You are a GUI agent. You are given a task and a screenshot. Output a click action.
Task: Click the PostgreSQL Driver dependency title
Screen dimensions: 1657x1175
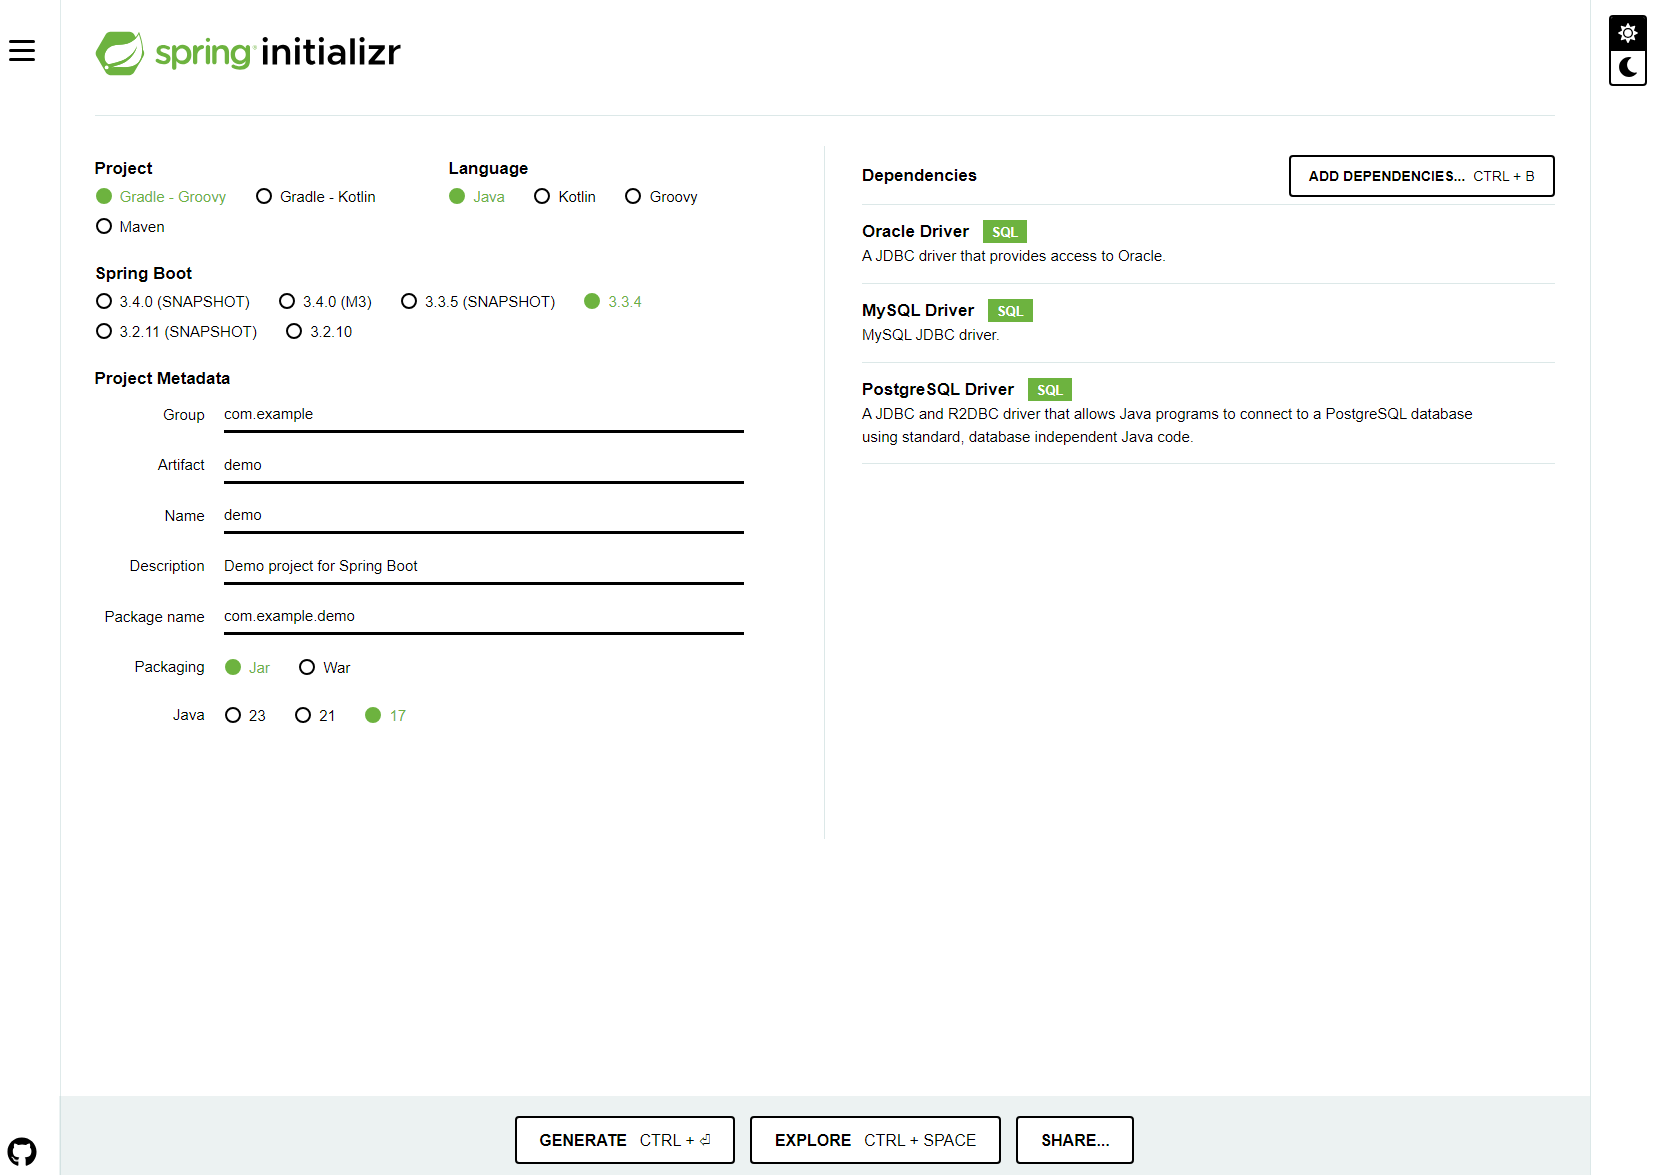[938, 390]
